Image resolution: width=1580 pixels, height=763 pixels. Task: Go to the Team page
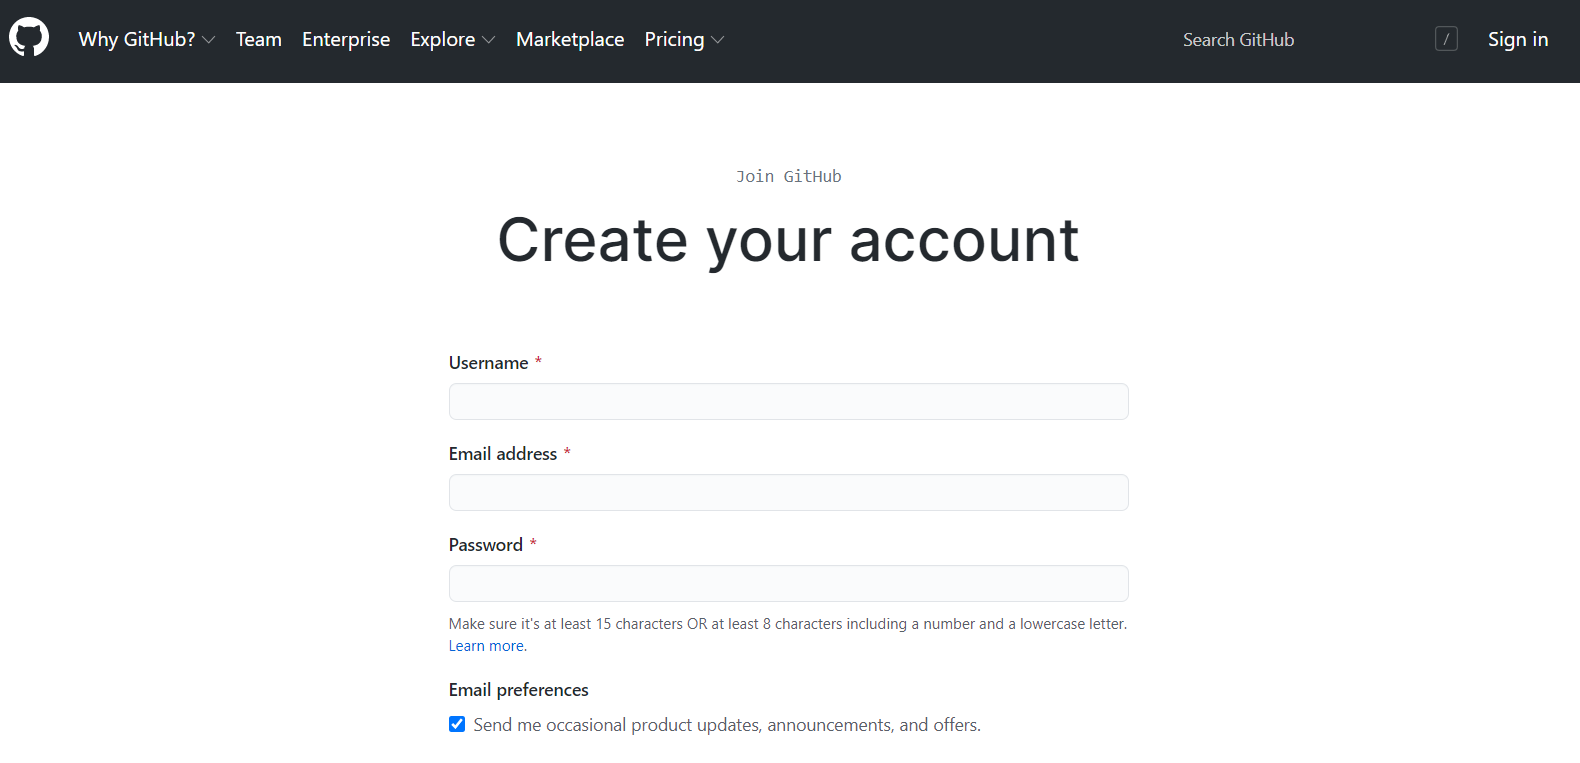coord(259,39)
